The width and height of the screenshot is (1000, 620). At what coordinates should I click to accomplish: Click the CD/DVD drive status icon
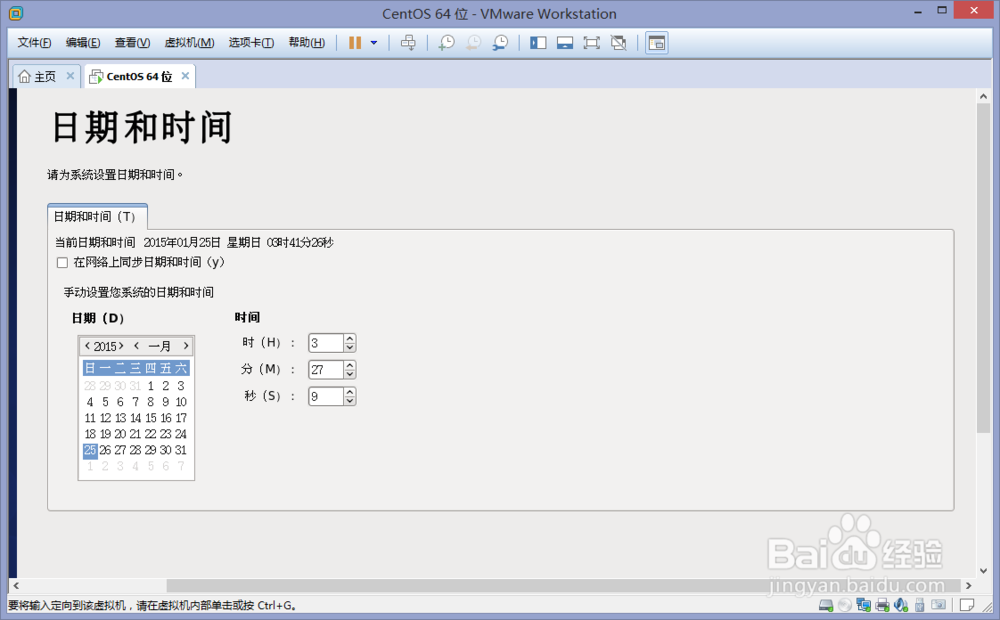pyautogui.click(x=844, y=605)
